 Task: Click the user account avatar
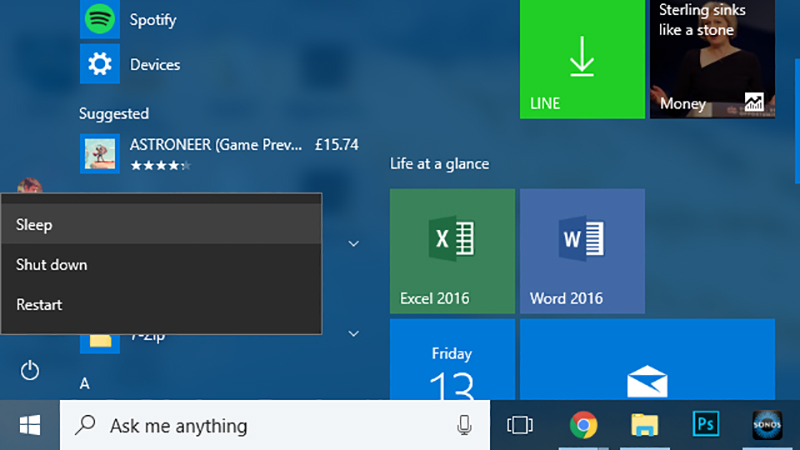[30, 186]
